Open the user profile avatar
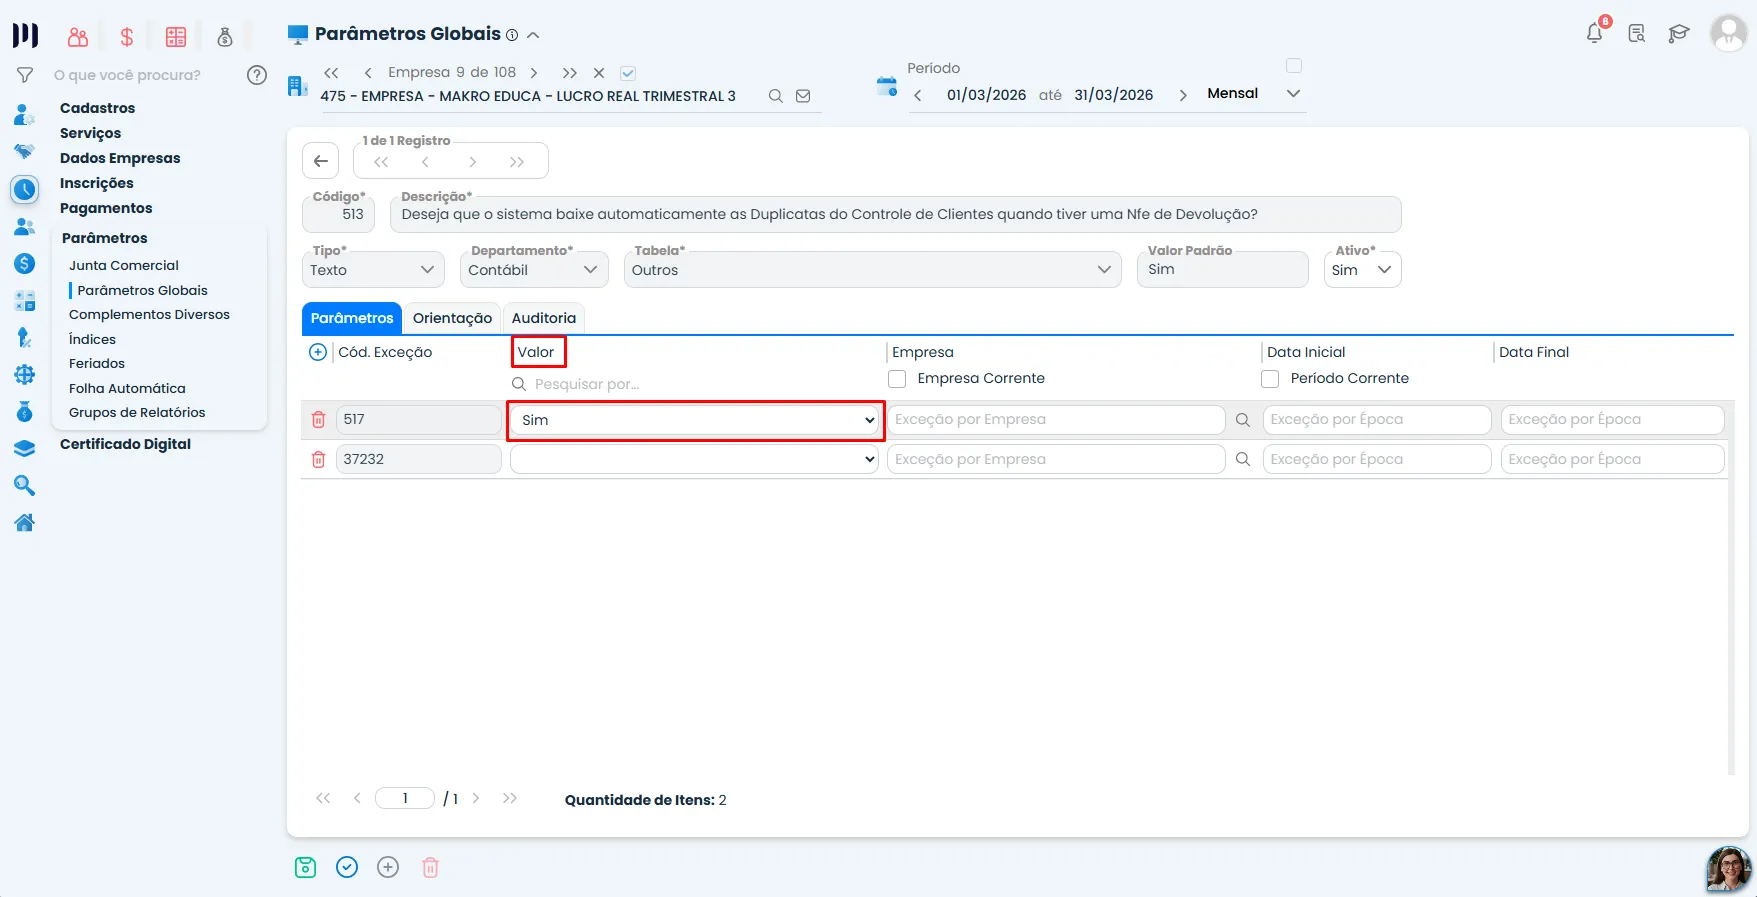Screen dimensions: 1757x897 click(1728, 33)
